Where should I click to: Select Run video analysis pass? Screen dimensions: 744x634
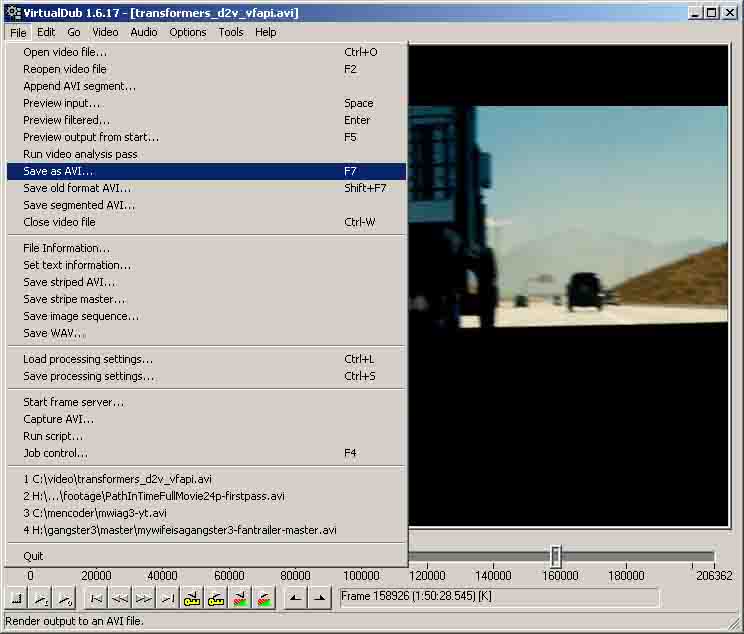tap(206, 154)
